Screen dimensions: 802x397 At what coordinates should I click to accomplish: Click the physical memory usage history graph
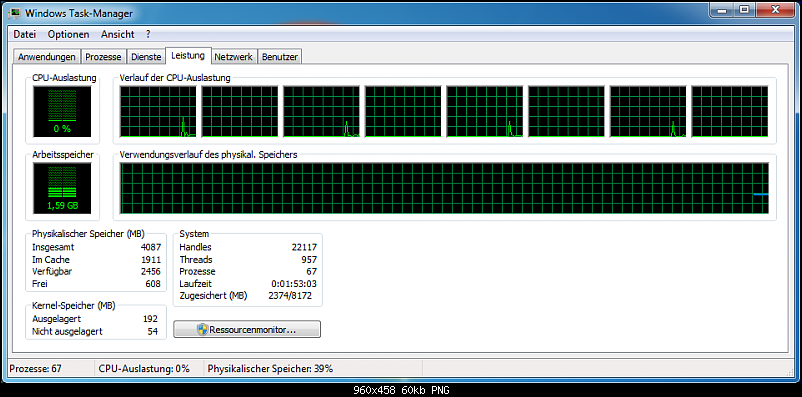[x=444, y=188]
